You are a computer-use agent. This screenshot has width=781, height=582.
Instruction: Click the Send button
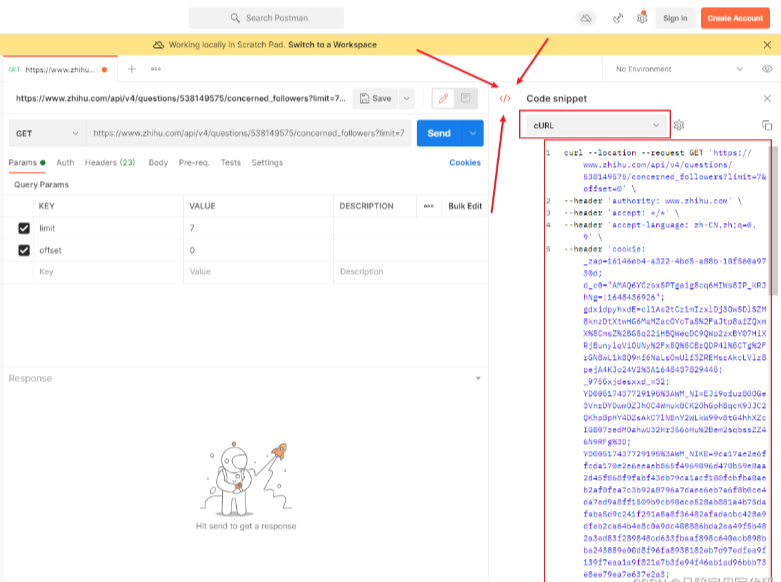(x=439, y=134)
